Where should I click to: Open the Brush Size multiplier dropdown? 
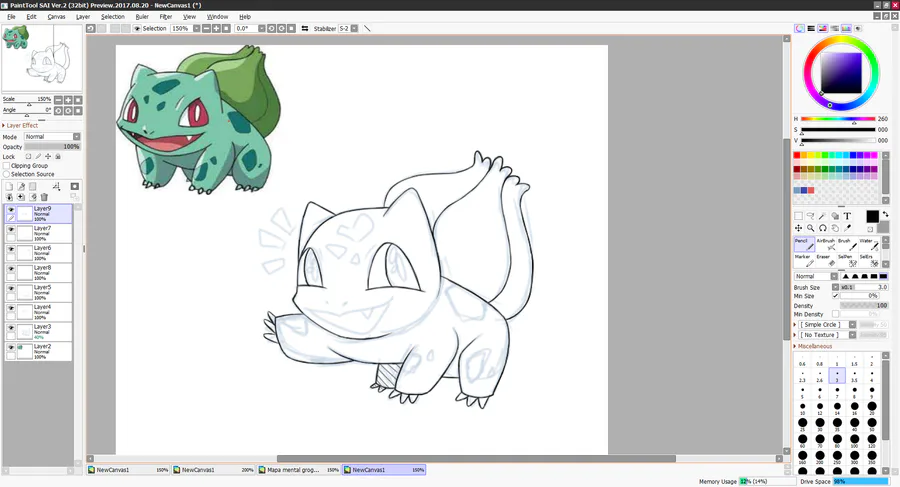click(836, 287)
